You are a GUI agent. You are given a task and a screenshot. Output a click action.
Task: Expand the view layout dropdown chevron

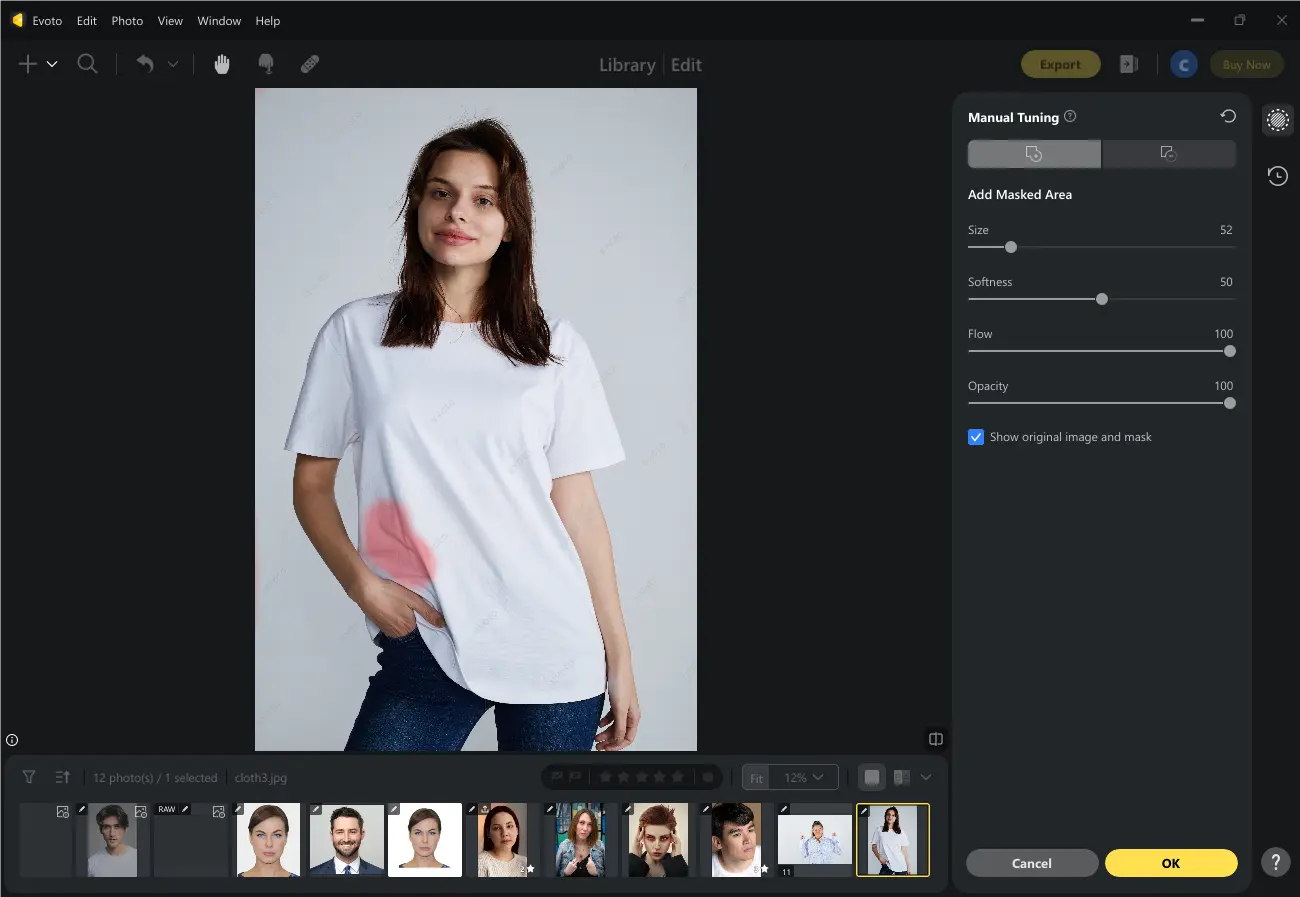pyautogui.click(x=926, y=777)
